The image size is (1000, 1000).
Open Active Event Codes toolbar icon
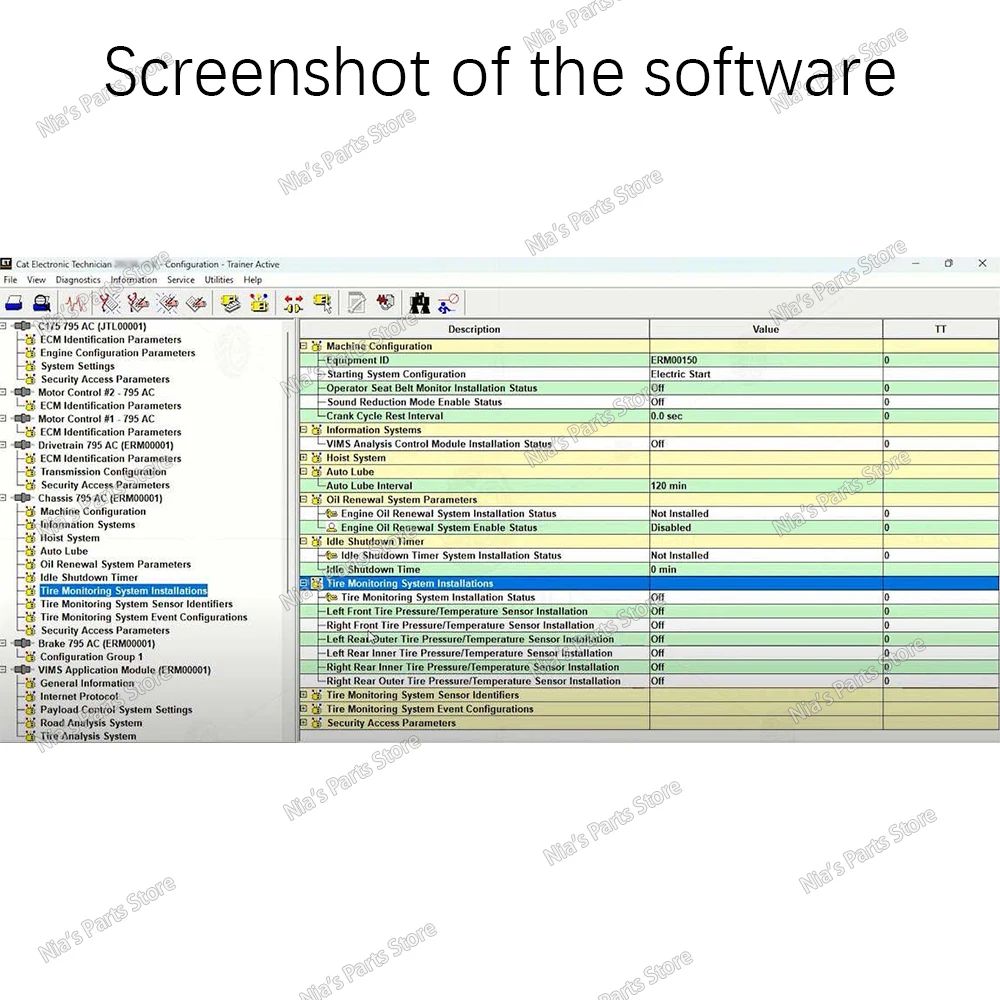coord(168,303)
